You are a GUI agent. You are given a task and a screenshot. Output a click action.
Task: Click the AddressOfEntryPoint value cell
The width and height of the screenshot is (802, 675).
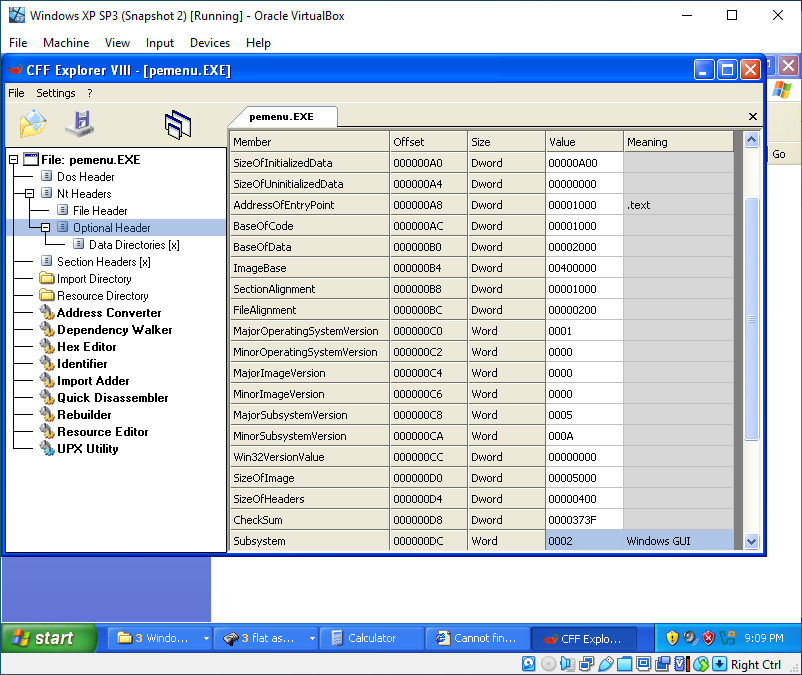[x=585, y=205]
